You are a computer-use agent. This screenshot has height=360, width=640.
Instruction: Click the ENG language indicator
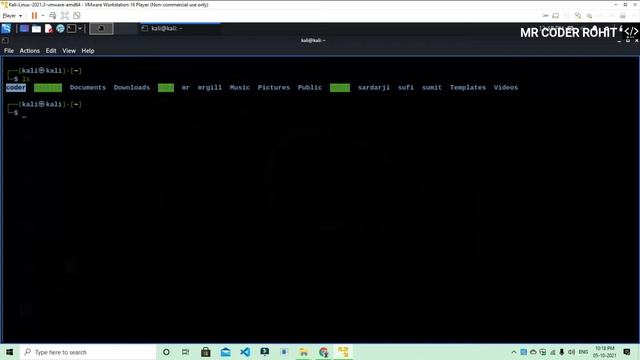[583, 352]
